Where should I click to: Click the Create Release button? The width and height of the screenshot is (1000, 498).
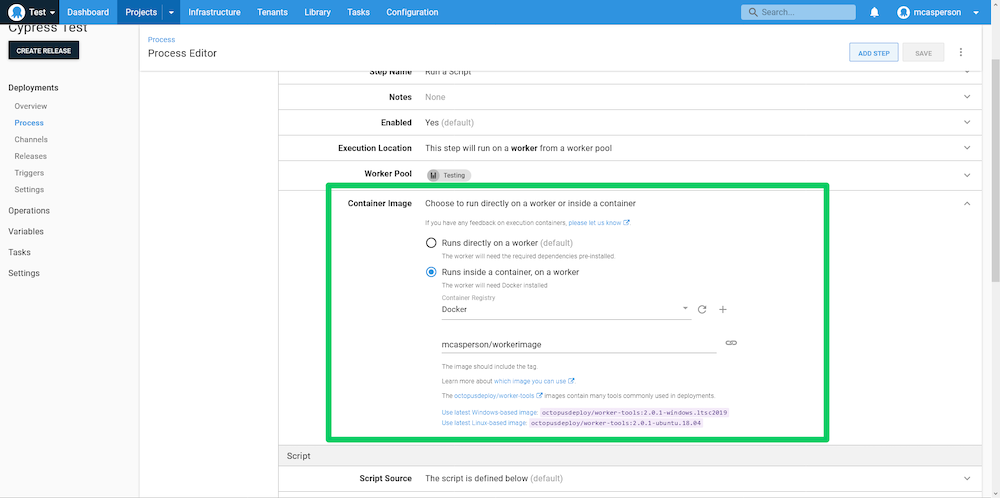pos(43,51)
